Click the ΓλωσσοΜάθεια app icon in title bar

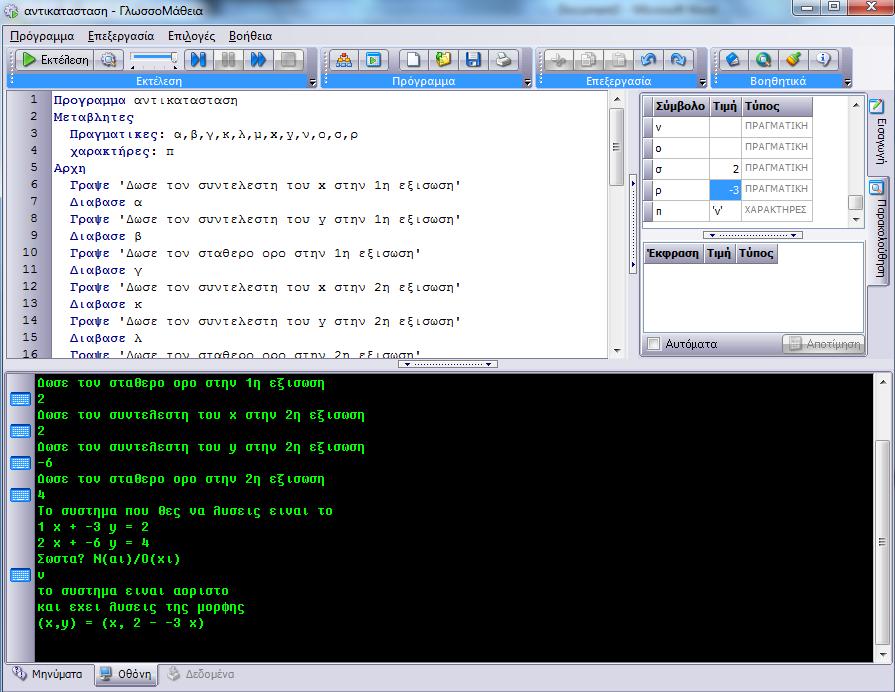[11, 11]
